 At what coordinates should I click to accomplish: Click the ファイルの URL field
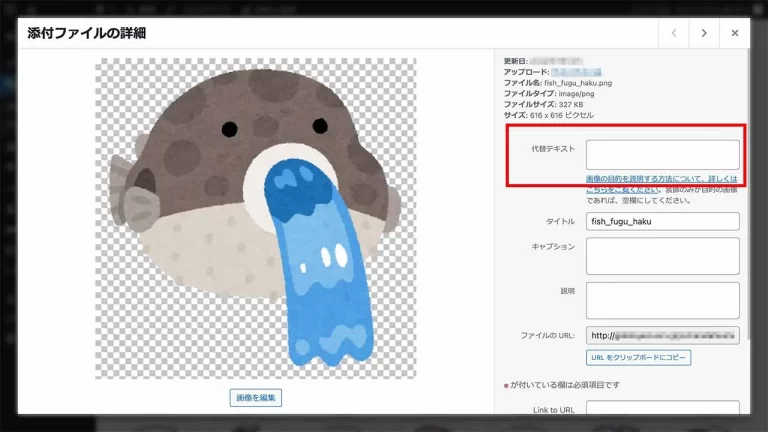point(663,336)
